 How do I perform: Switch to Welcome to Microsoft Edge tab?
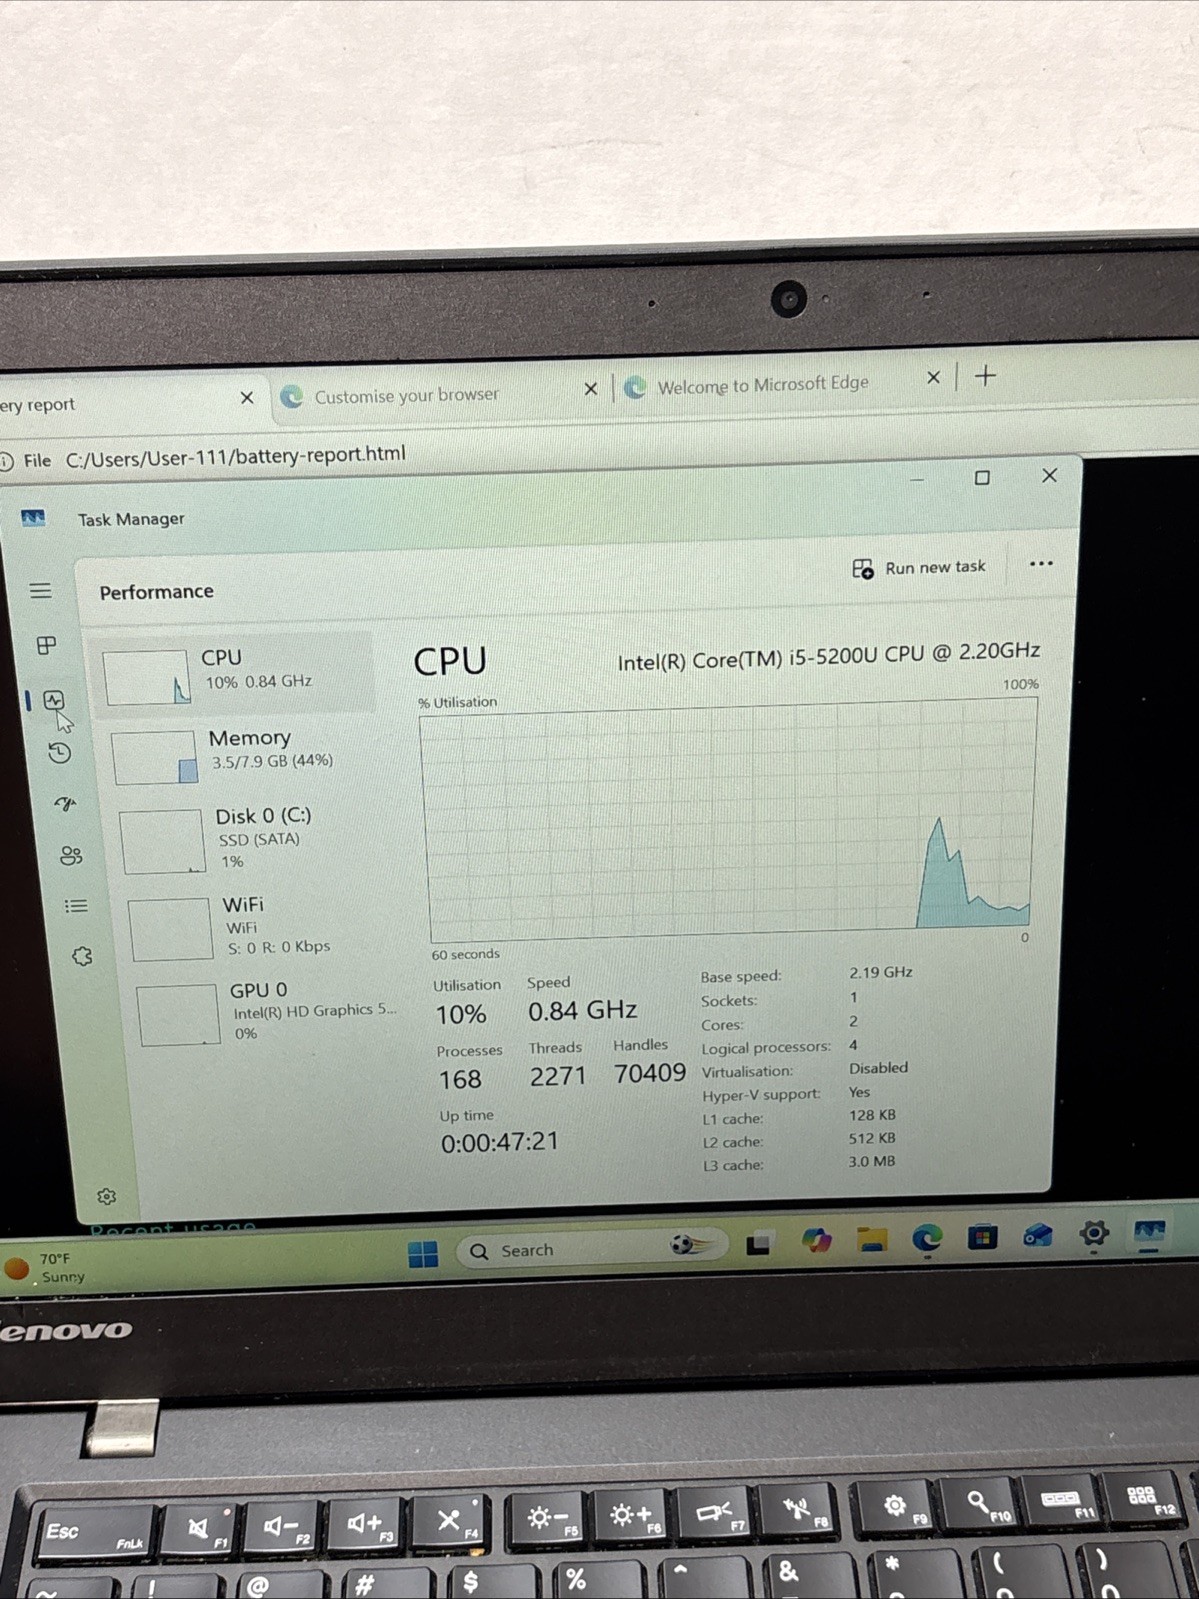click(x=762, y=385)
